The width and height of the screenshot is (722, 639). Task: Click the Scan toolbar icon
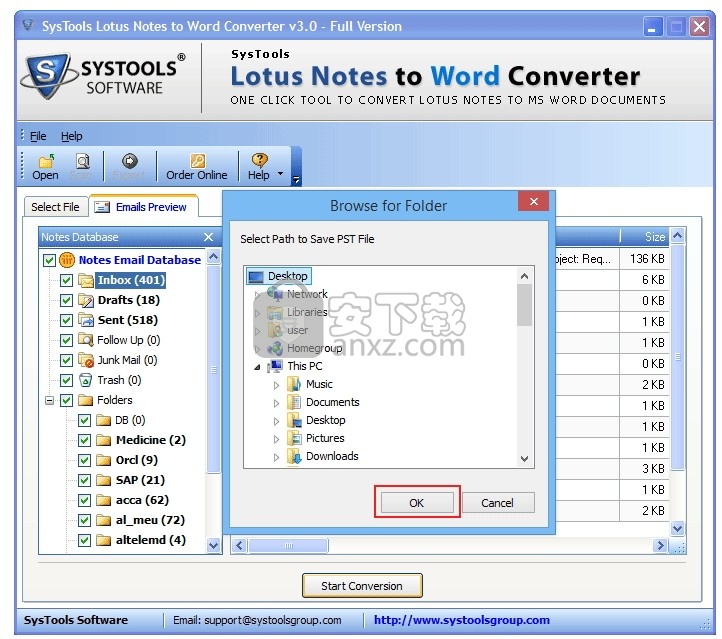coord(83,161)
